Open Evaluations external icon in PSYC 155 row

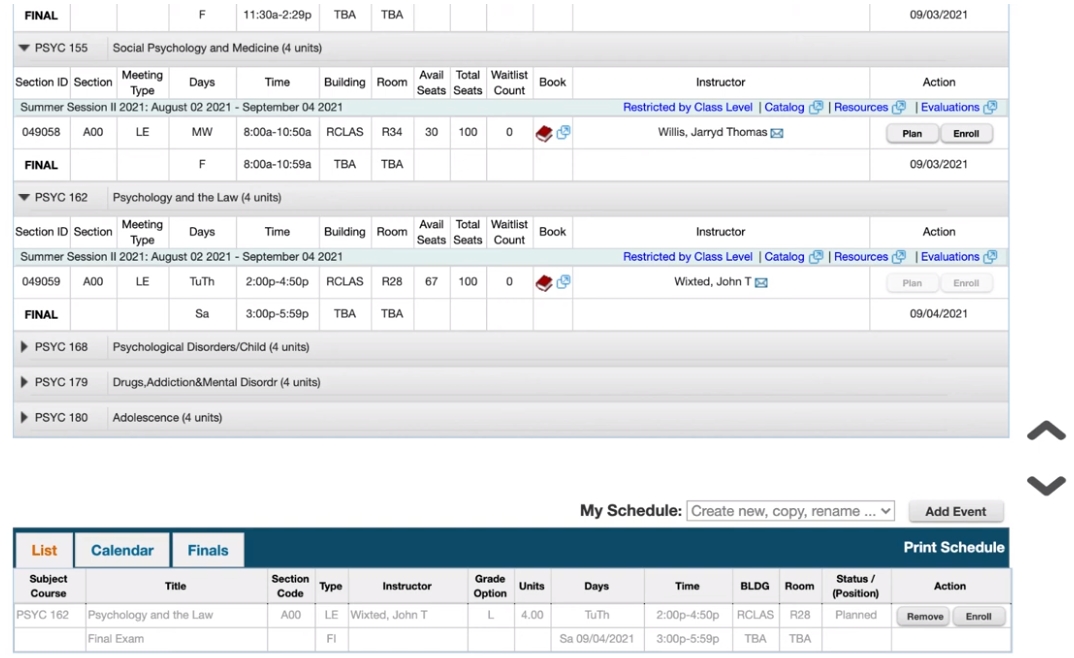990,107
